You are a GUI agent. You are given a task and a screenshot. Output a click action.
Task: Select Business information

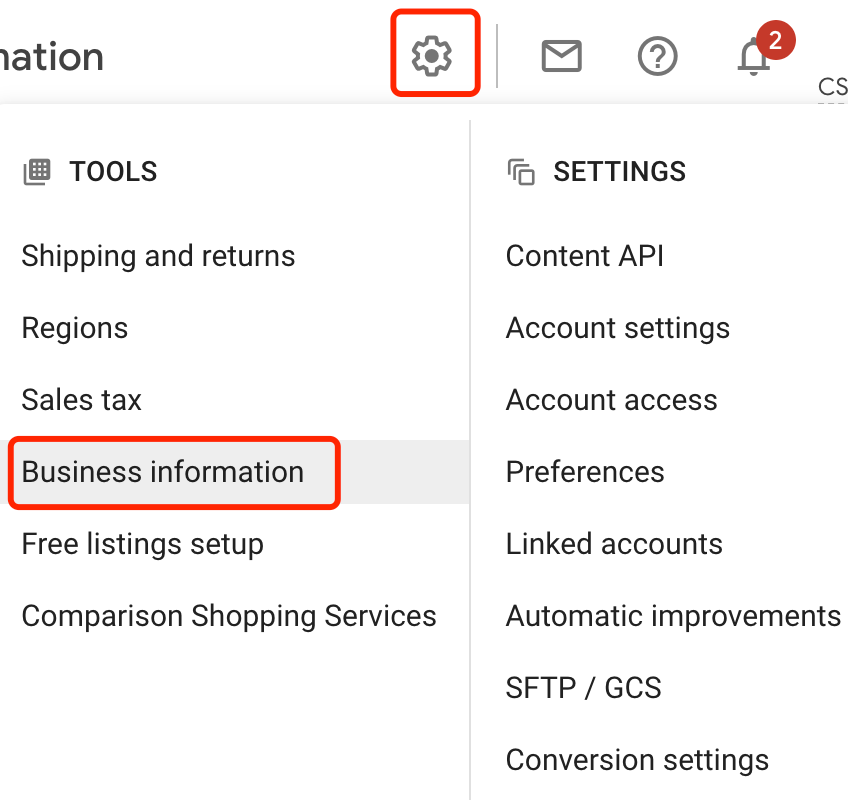163,472
